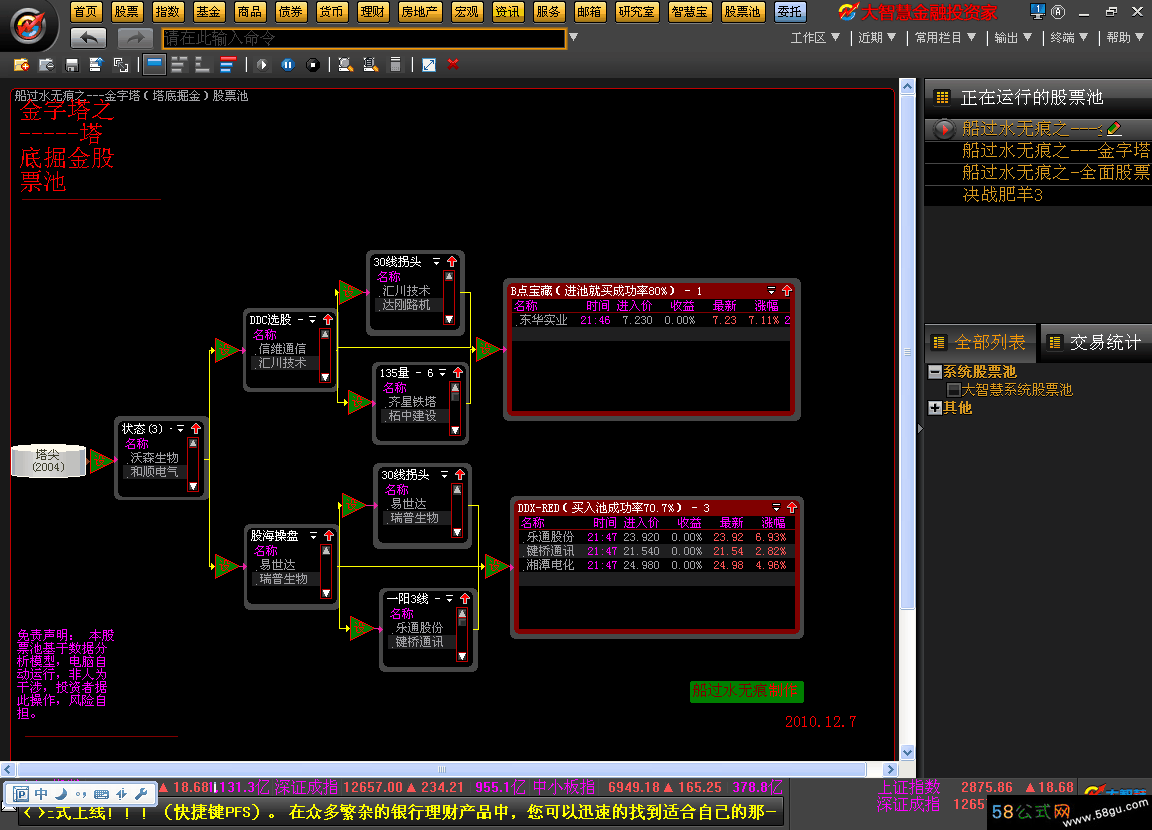Click the forward arrow navigation button
1152x830 pixels.
(134, 37)
